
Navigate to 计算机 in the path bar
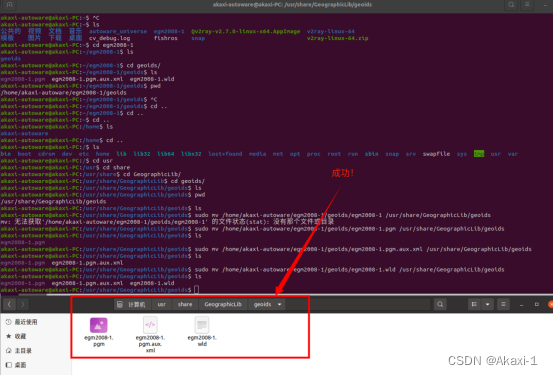136,304
